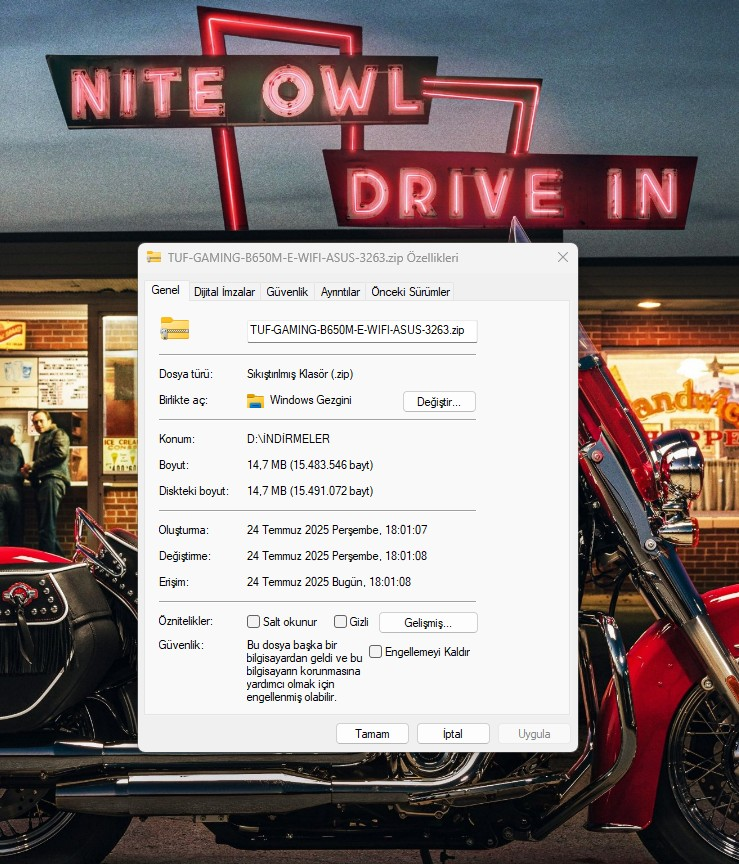The width and height of the screenshot is (739, 864).
Task: Switch to the Ayrıntılar tab
Action: [340, 292]
